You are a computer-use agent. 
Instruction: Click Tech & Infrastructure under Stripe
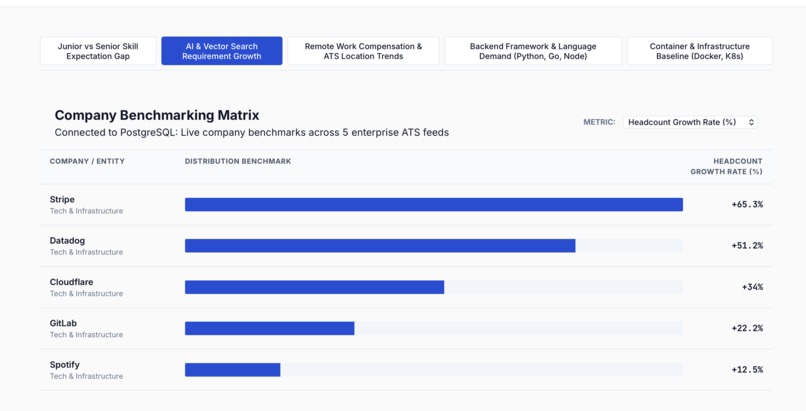pyautogui.click(x=86, y=211)
